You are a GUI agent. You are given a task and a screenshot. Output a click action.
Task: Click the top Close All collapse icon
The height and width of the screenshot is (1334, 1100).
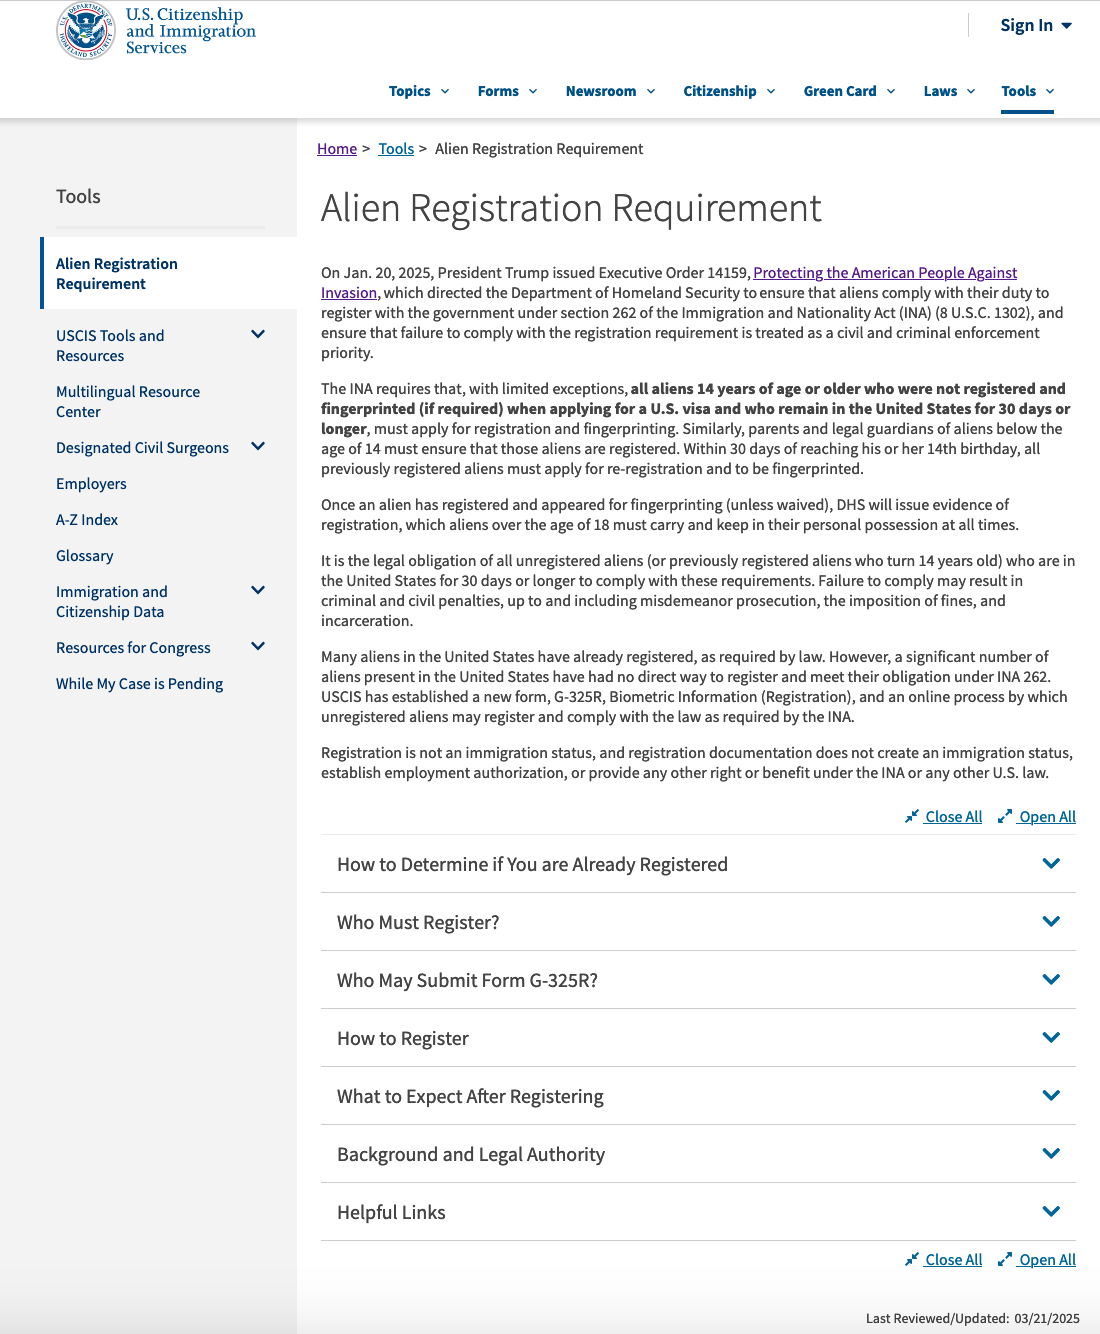[x=911, y=817]
